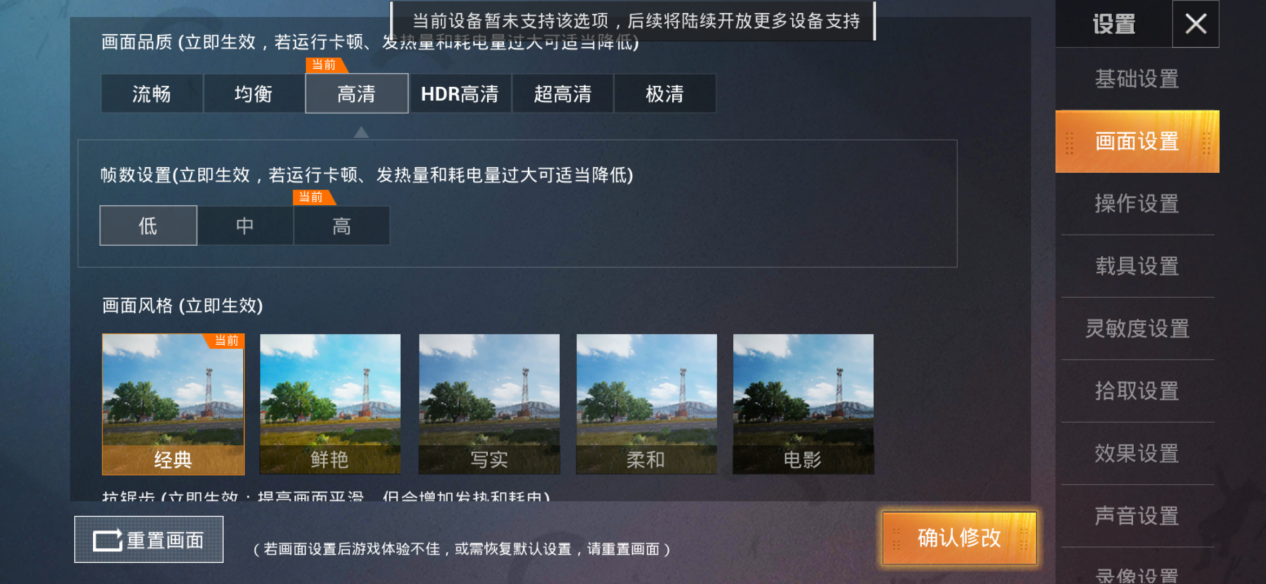The height and width of the screenshot is (584, 1266).
Task: Choose 均衡 graphics quality
Action: click(254, 94)
